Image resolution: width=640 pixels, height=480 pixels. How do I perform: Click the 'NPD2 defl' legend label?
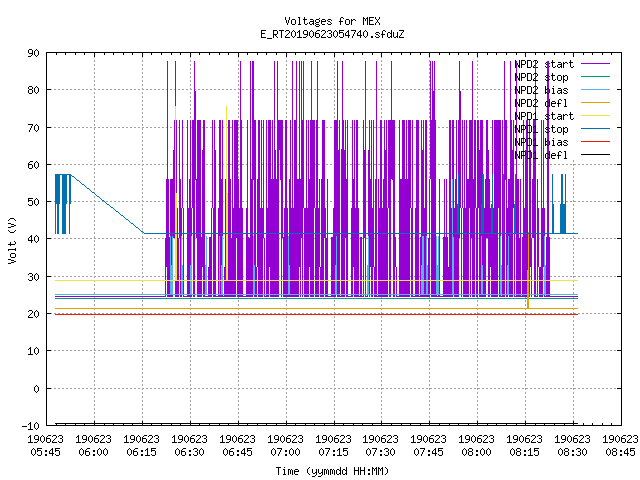541,103
